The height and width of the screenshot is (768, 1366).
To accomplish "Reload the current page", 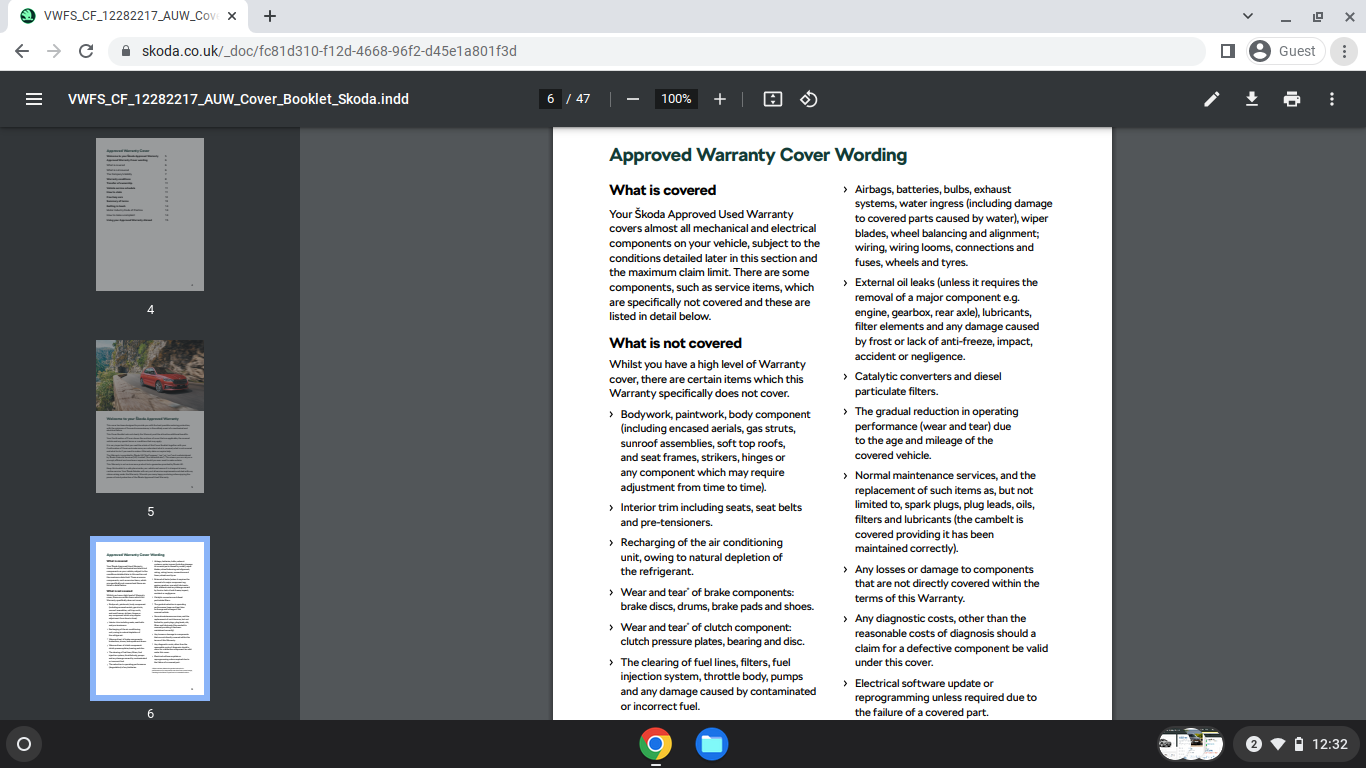I will (86, 51).
